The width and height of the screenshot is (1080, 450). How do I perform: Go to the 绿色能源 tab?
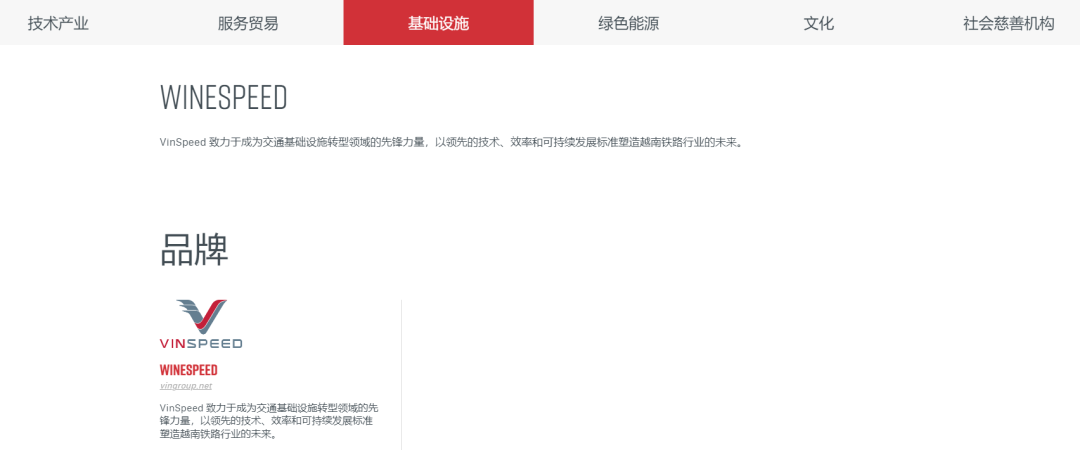[x=628, y=23]
